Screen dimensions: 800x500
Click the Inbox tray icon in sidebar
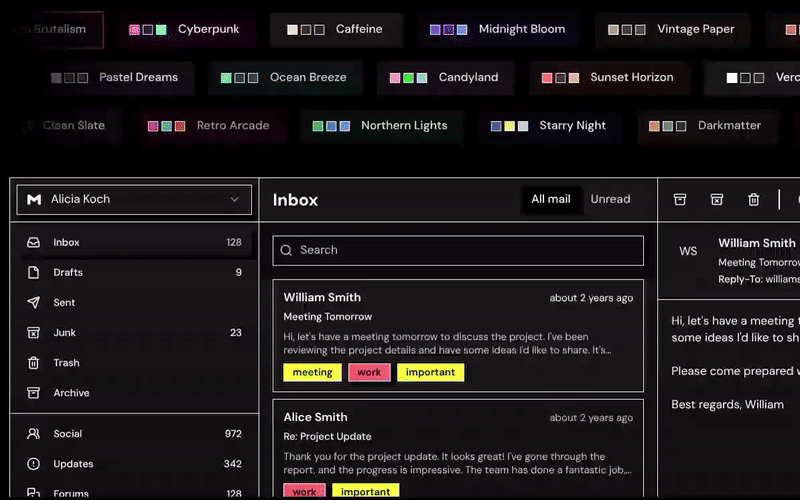[33, 242]
